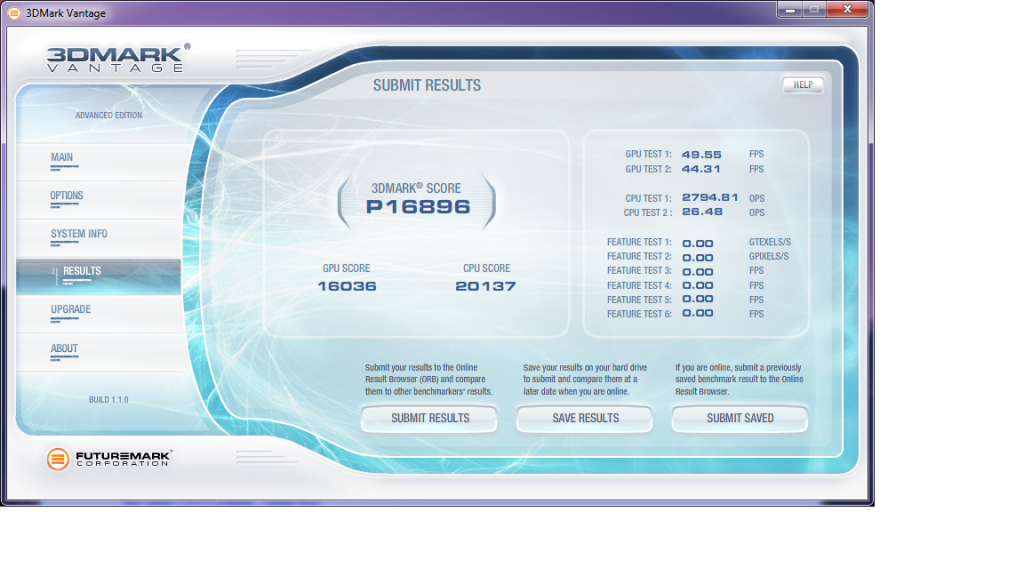The image size is (1024, 576).
Task: Click the GPU Score label
Action: (x=346, y=268)
